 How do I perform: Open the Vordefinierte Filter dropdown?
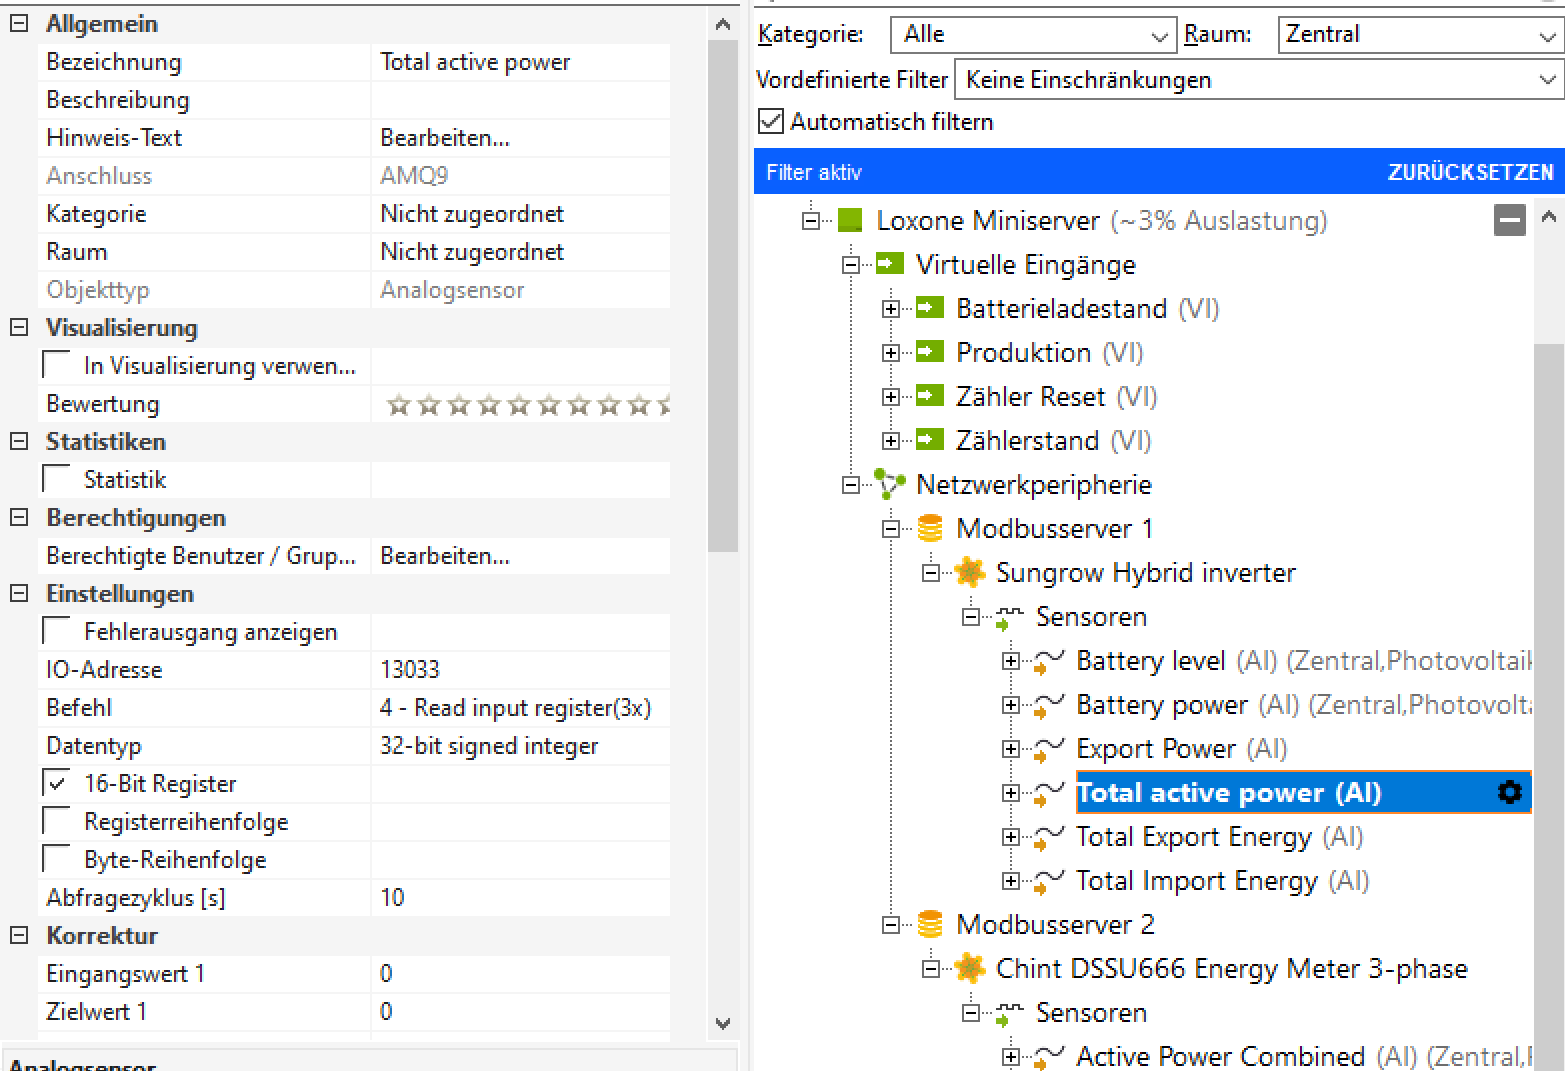coord(1259,80)
